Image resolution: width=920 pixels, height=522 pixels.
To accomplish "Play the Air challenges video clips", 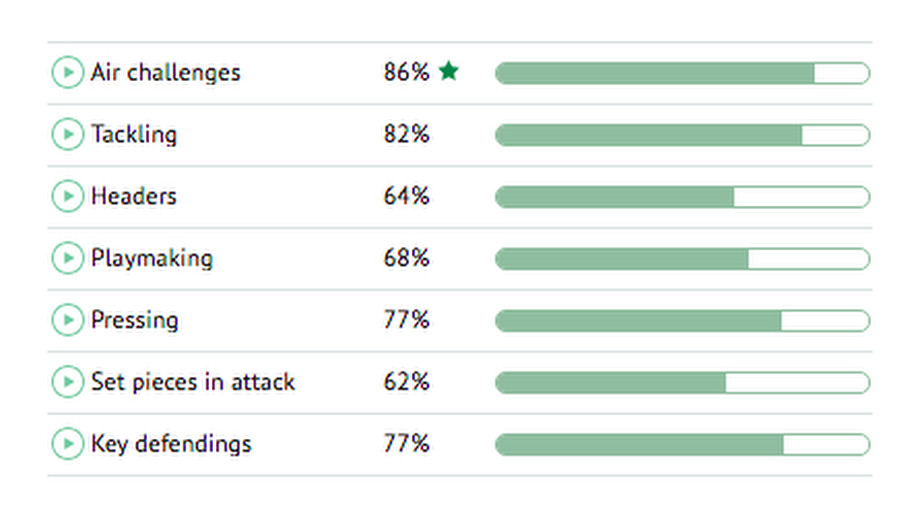I will (67, 73).
